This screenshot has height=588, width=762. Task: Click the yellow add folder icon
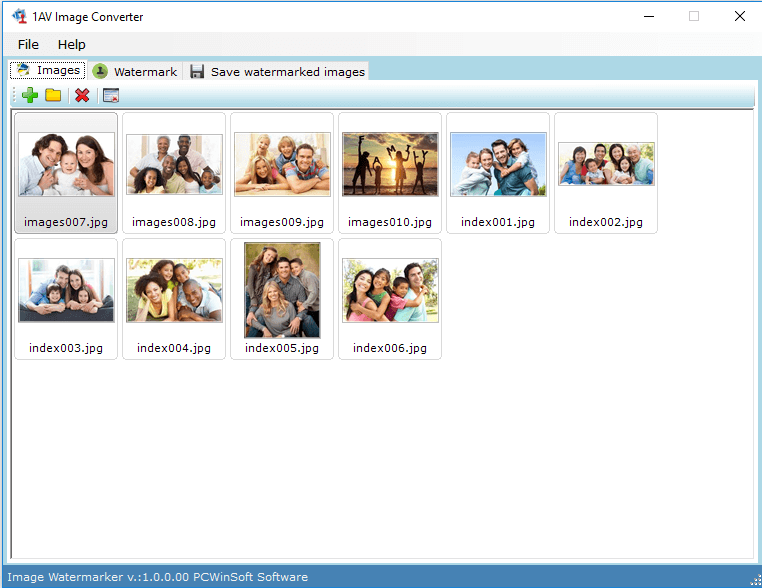53,95
